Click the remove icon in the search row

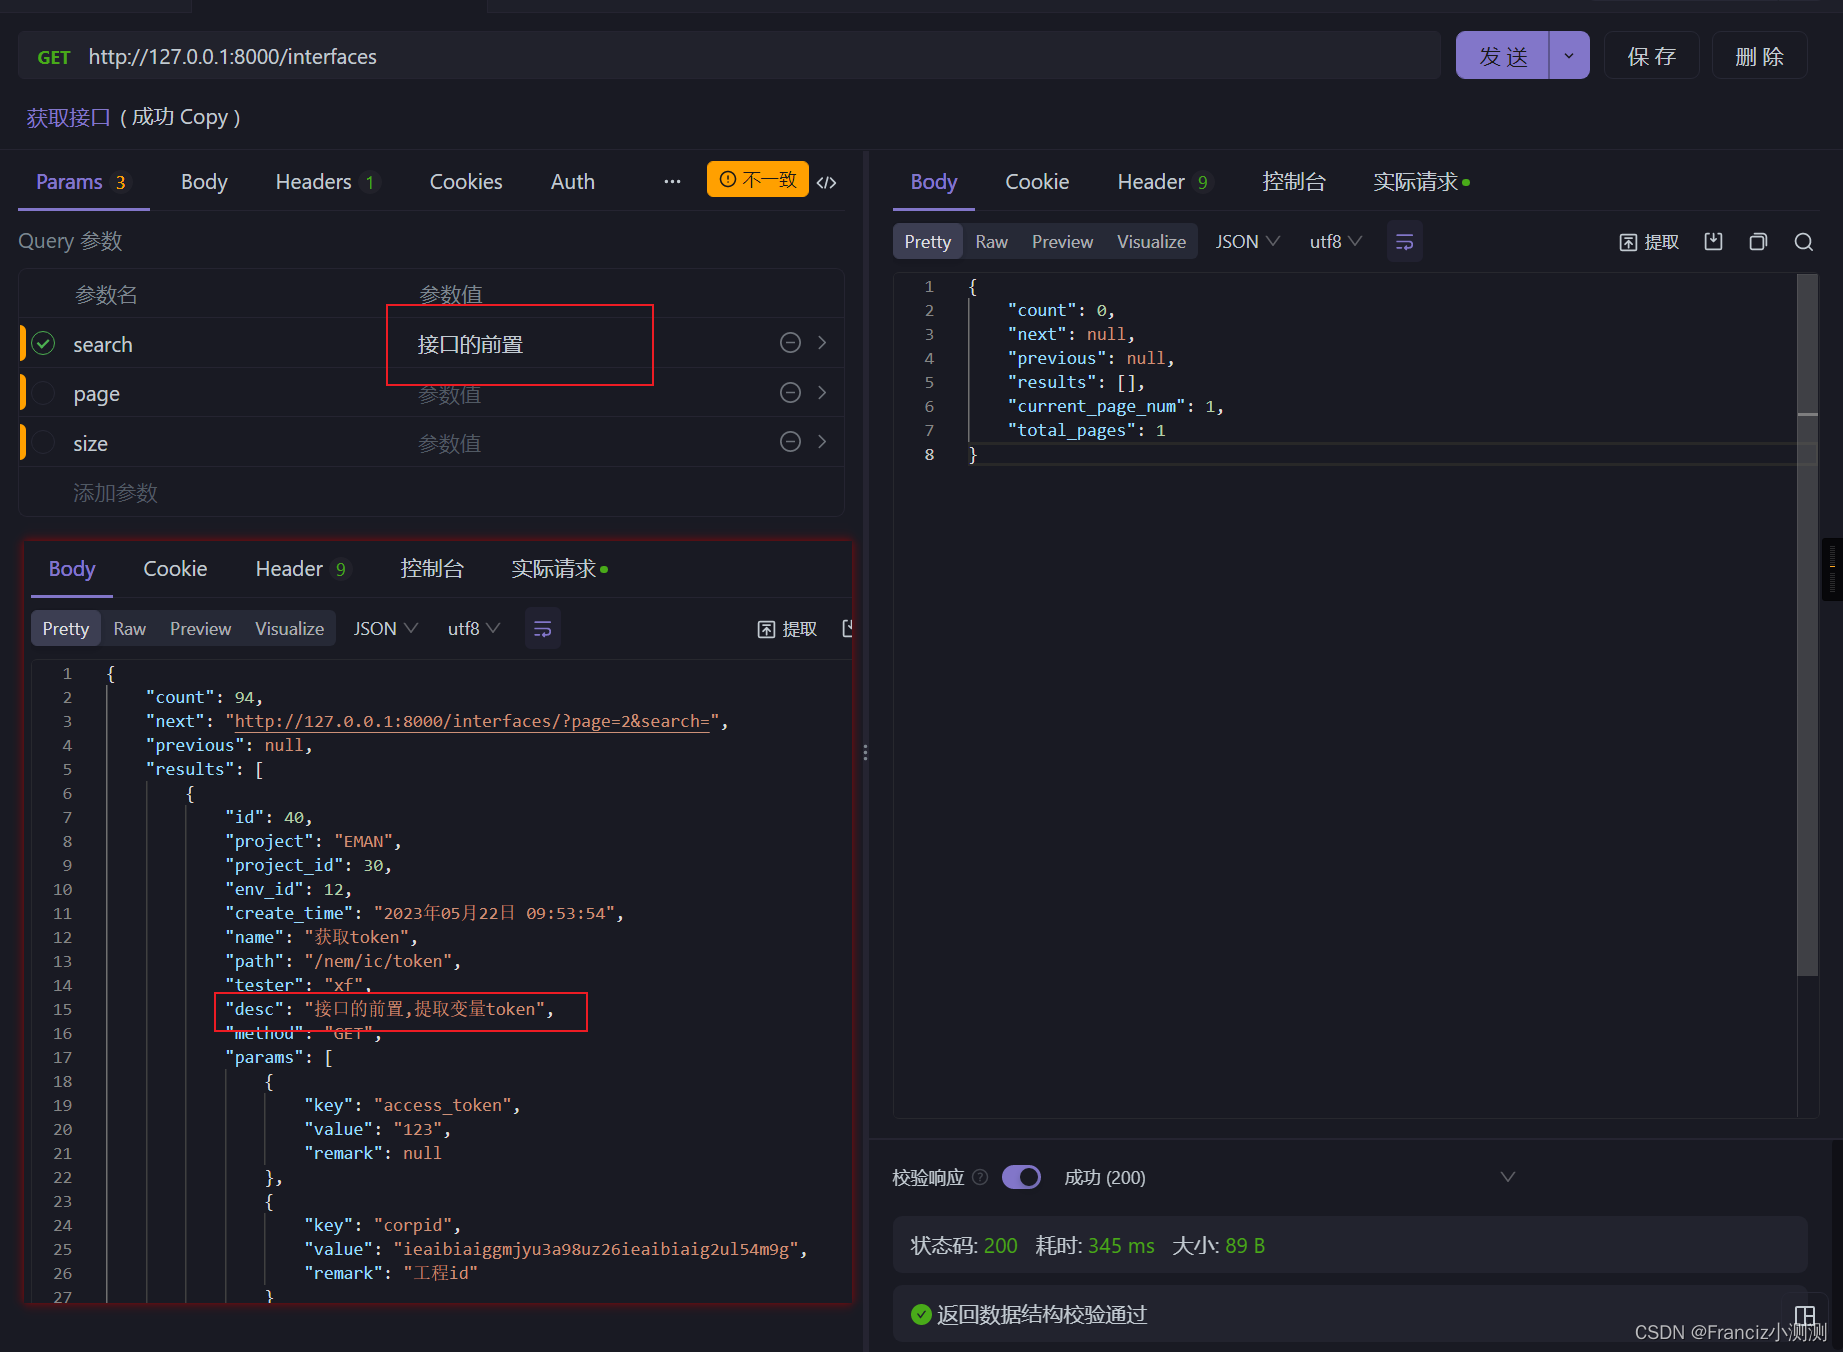[x=790, y=343]
